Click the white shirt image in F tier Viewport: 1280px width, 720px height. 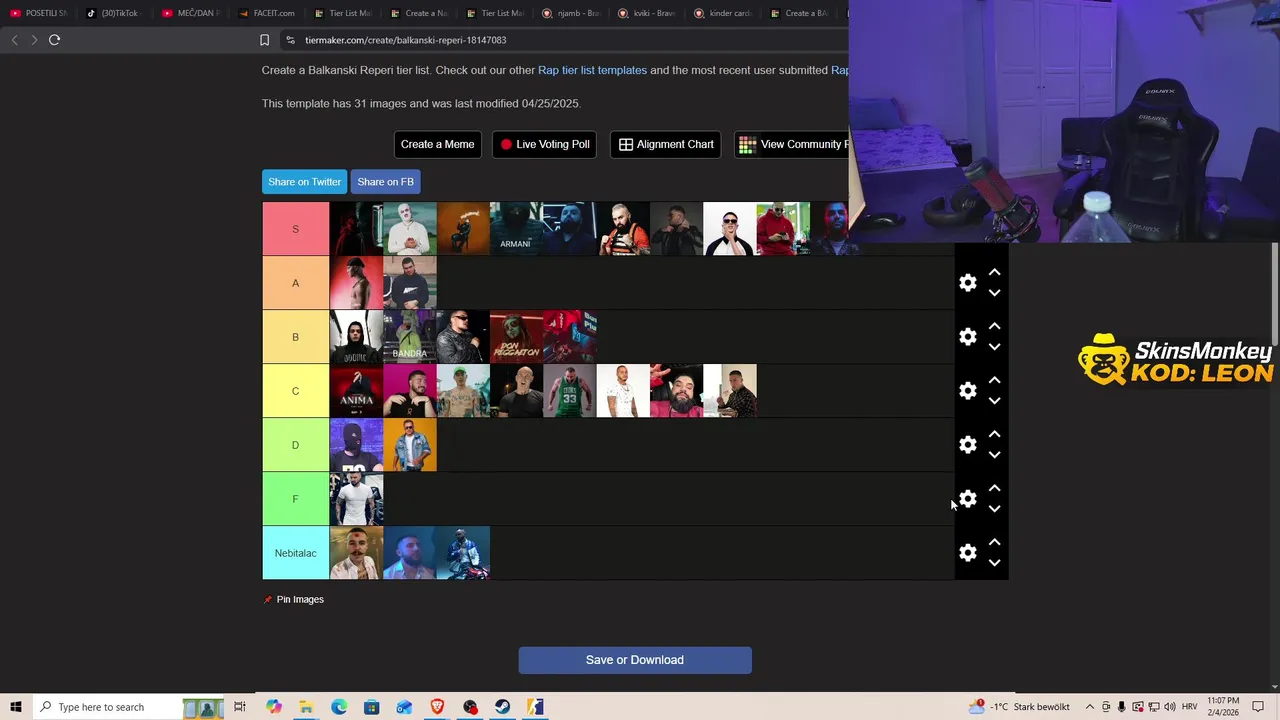(x=357, y=499)
